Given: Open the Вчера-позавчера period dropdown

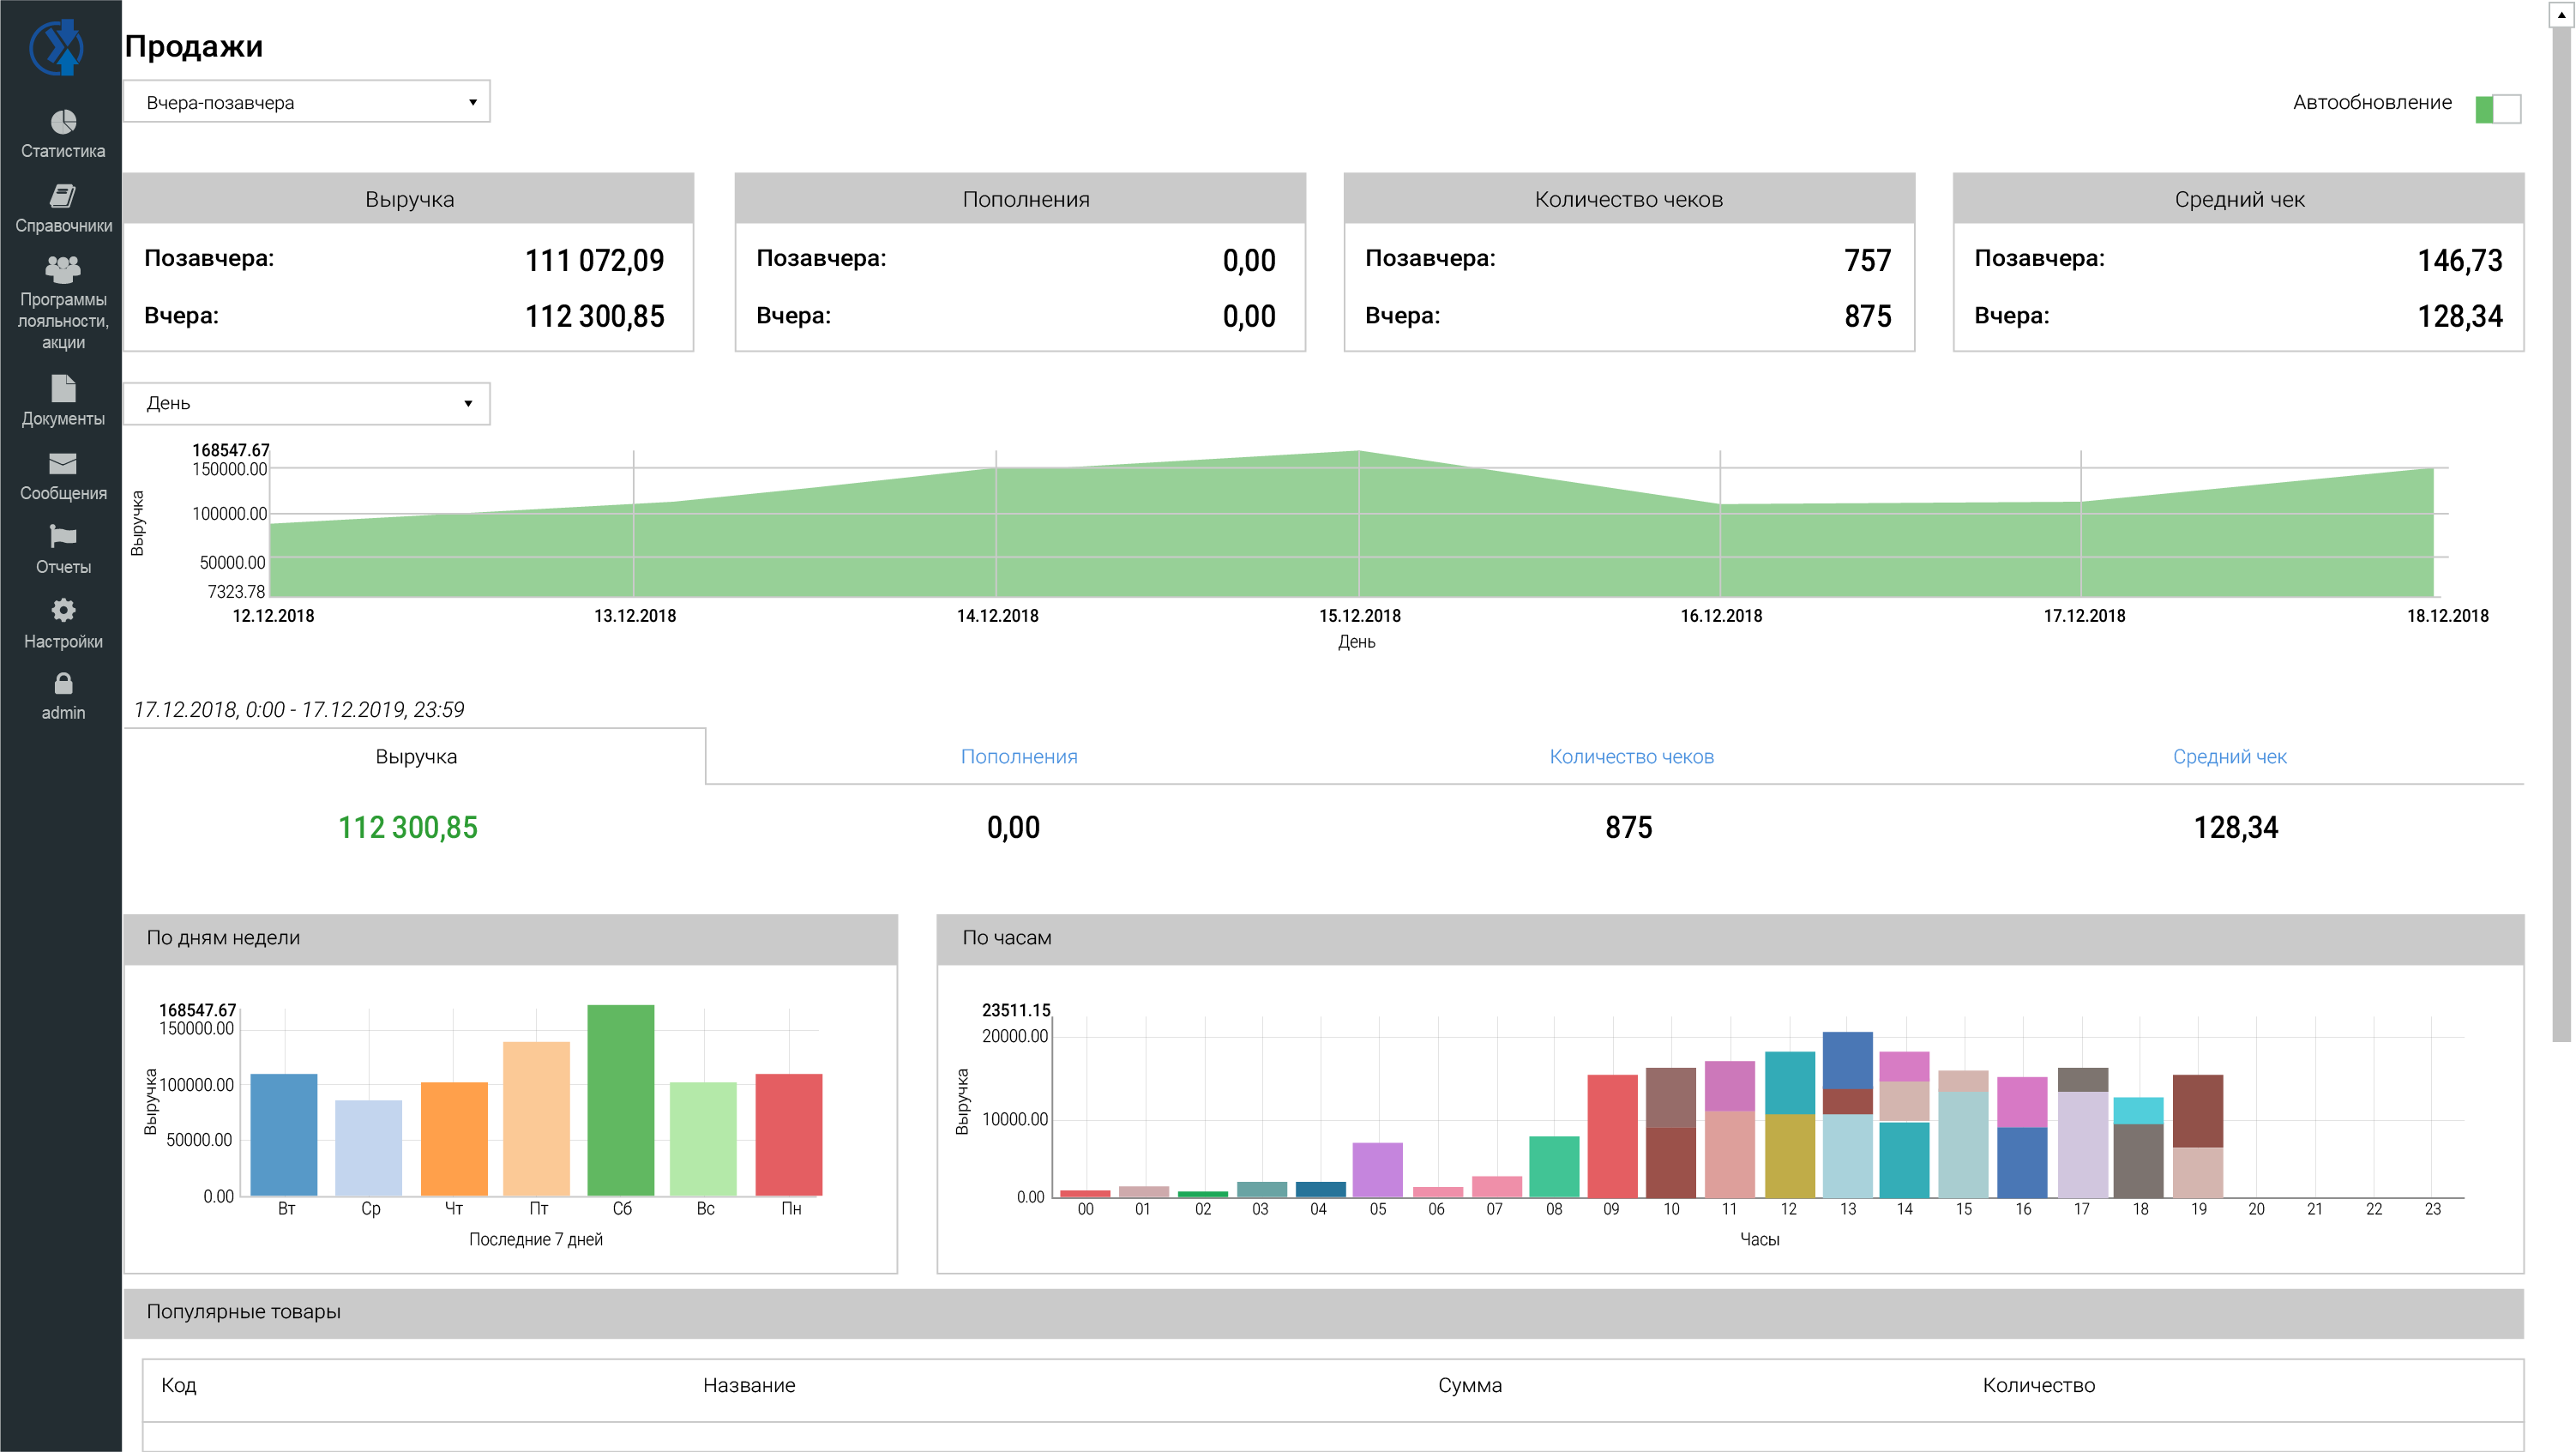Looking at the screenshot, I should pos(306,102).
